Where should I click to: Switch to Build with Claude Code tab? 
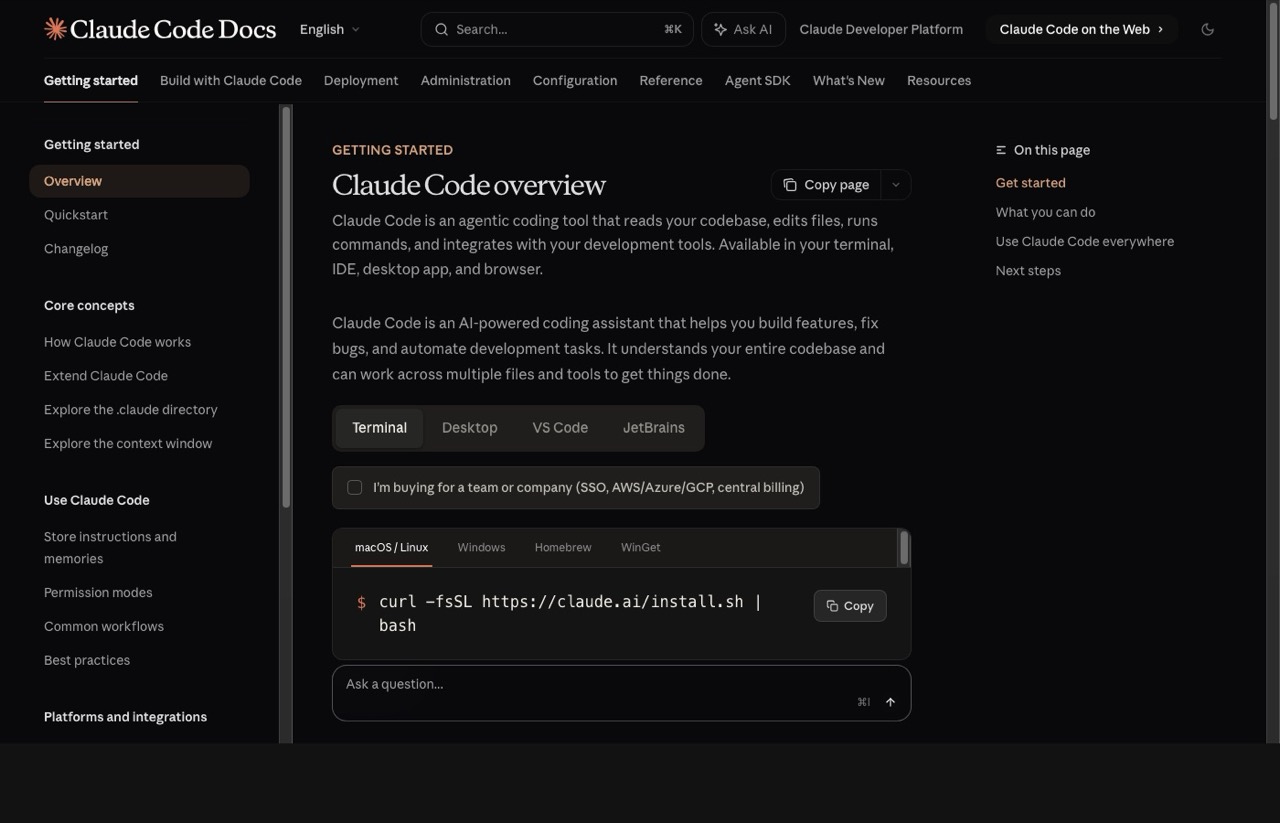click(x=231, y=80)
